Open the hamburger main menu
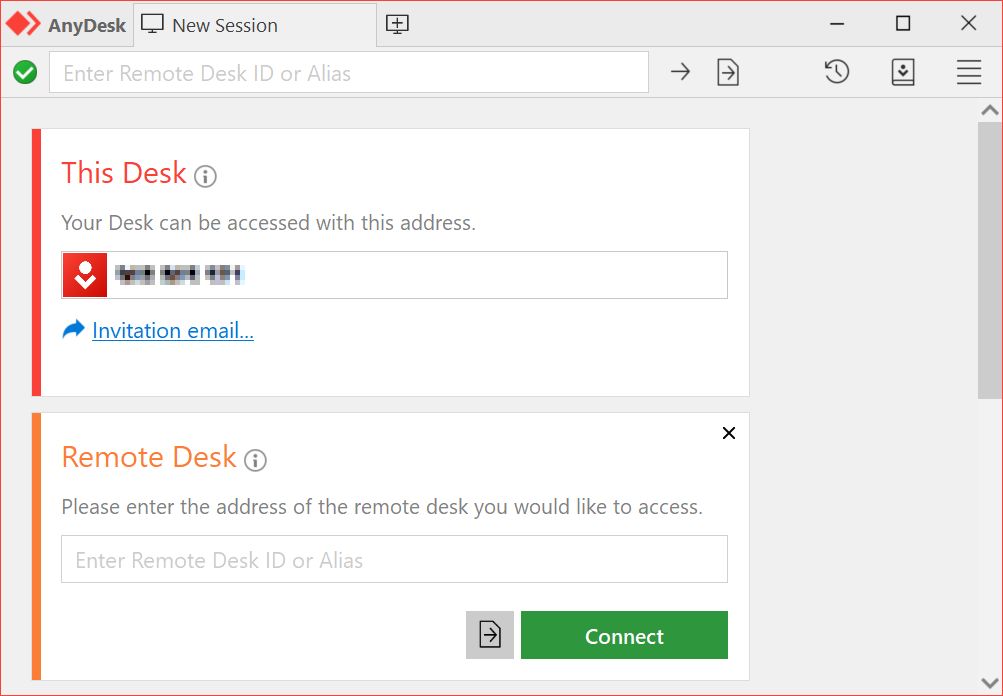1003x696 pixels. point(969,72)
